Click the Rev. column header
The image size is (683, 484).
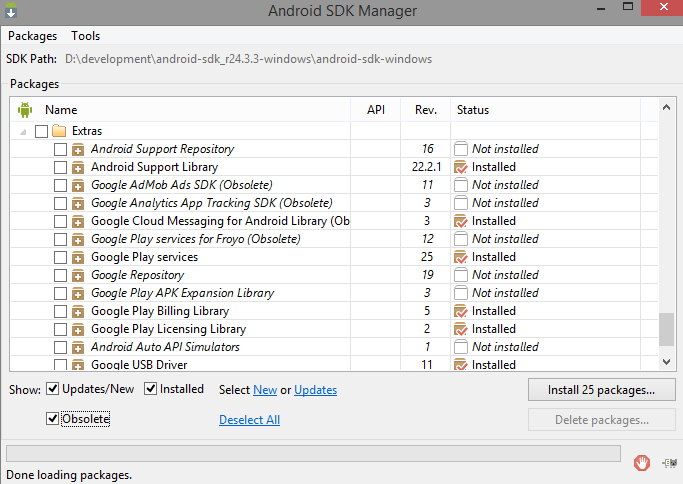[426, 110]
